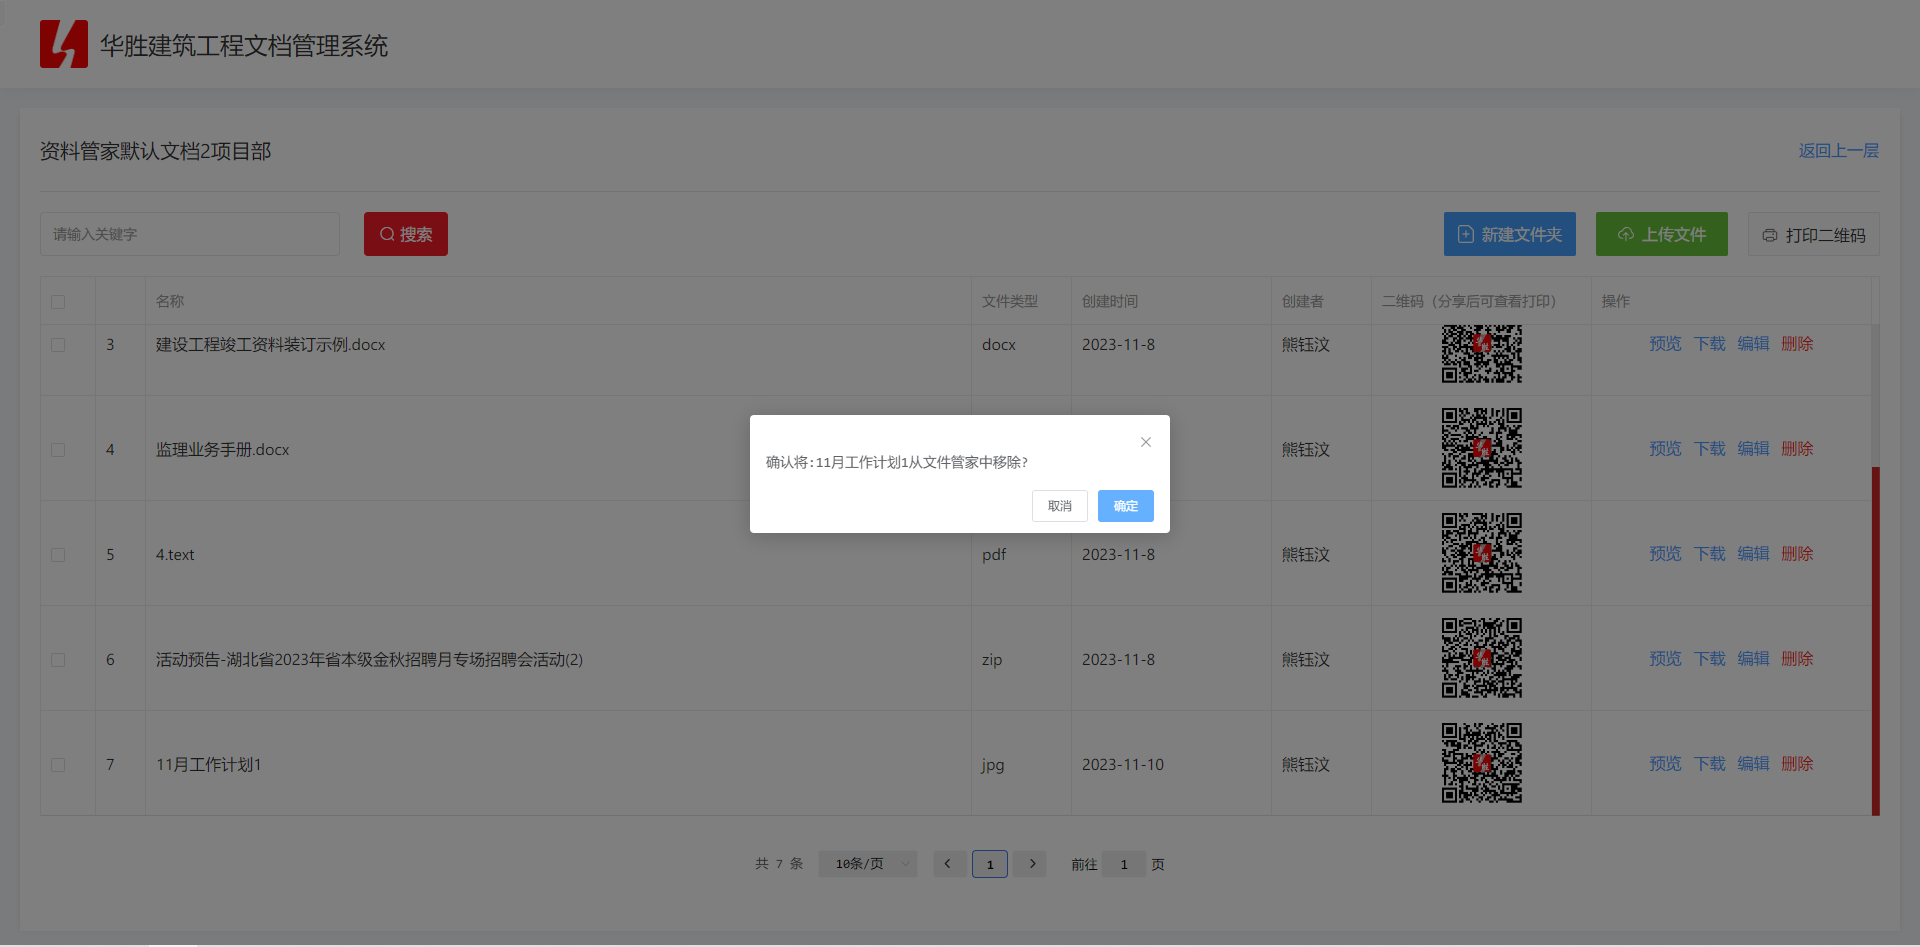Click the 上传文件 upload button

click(x=1662, y=234)
